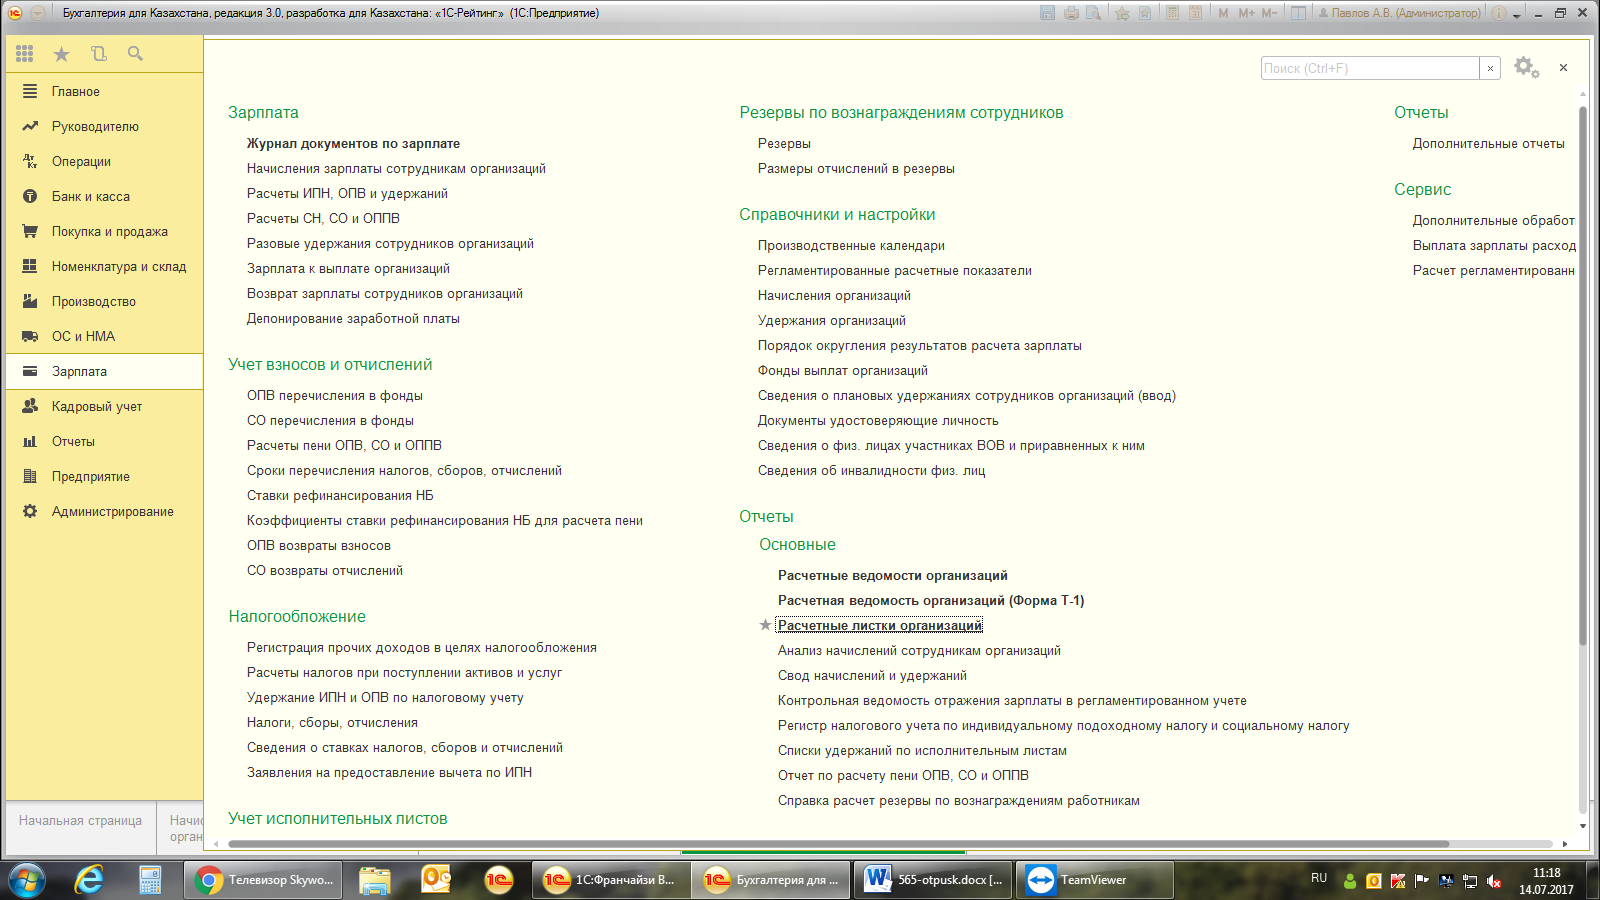The image size is (1600, 900).
Task: Clear the search field with the x button
Action: tap(1490, 68)
